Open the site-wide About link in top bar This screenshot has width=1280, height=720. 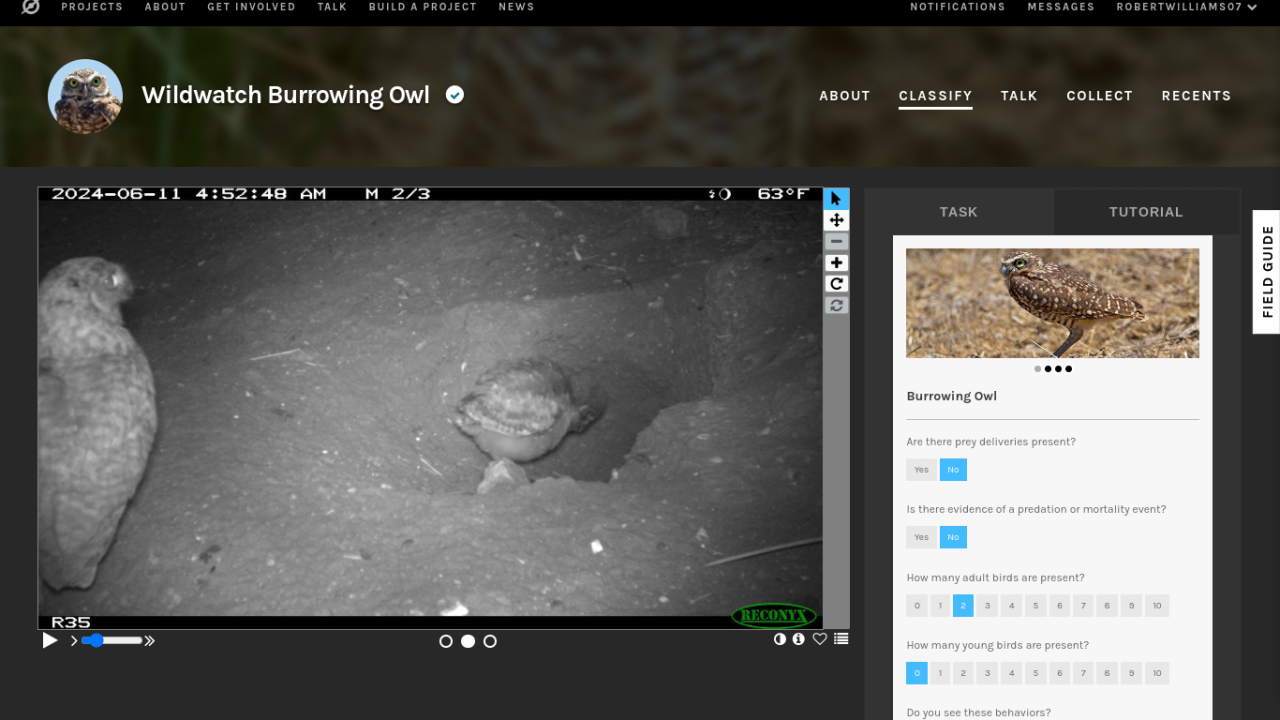point(165,7)
